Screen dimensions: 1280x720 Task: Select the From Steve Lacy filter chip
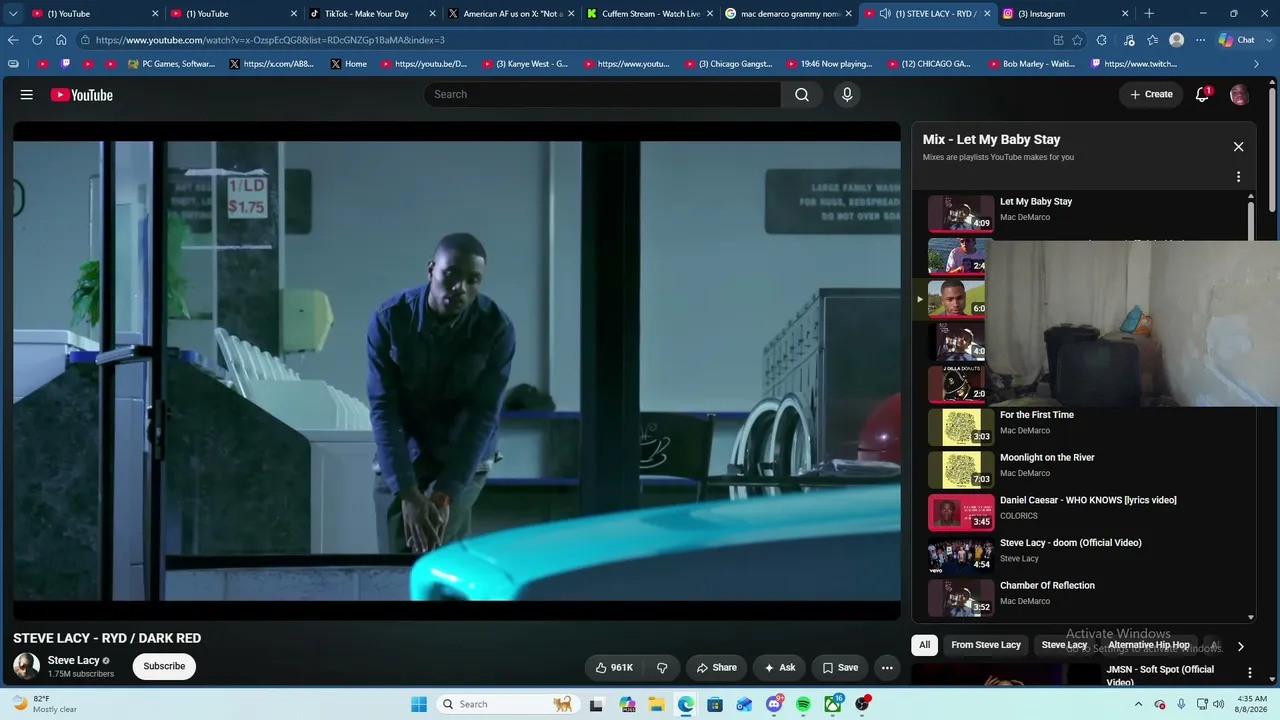coord(986,645)
